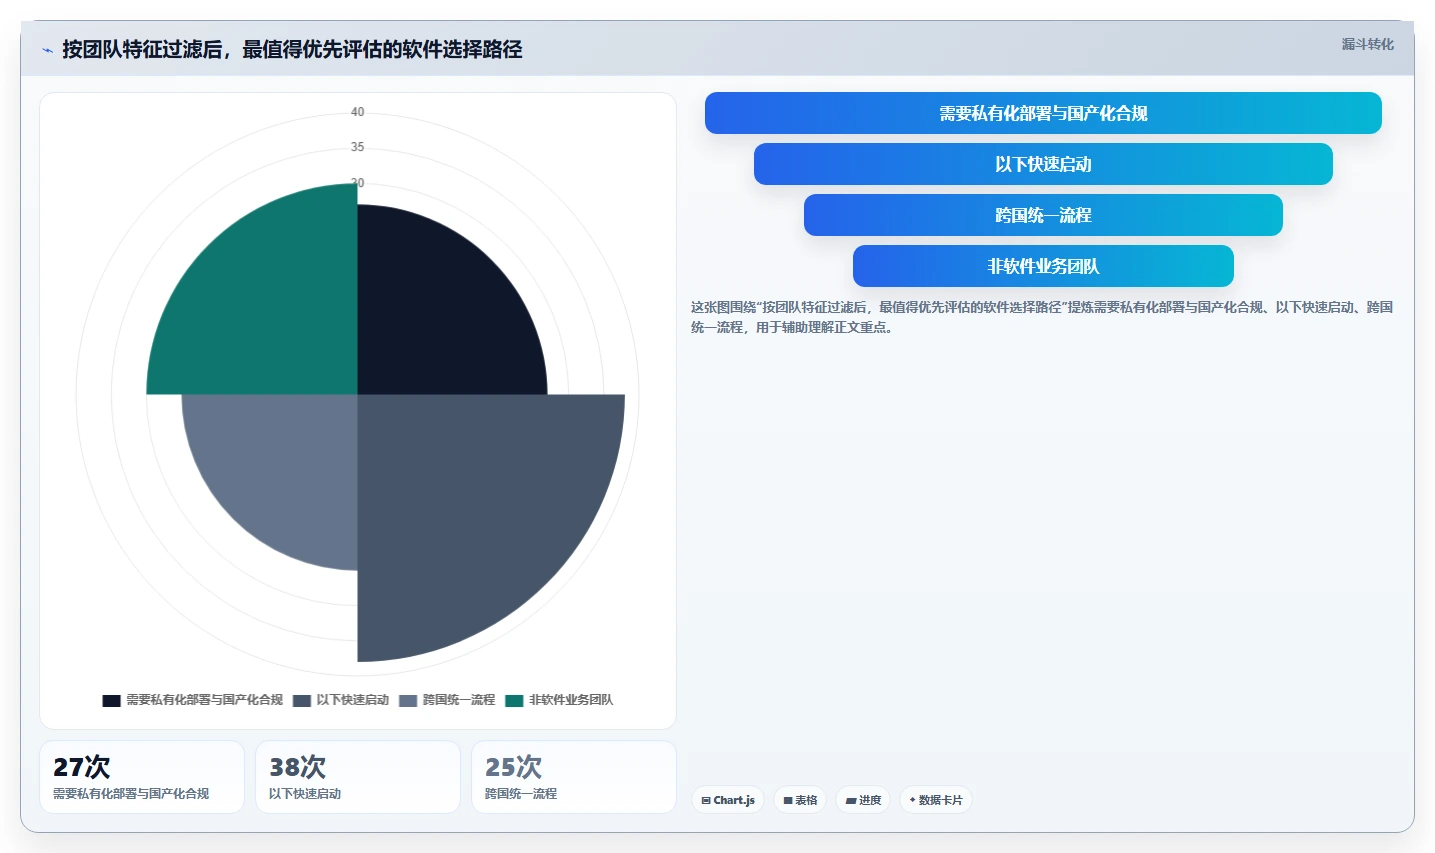This screenshot has width=1435, height=853.
Task: Click the 表格 tag
Action: pyautogui.click(x=800, y=800)
